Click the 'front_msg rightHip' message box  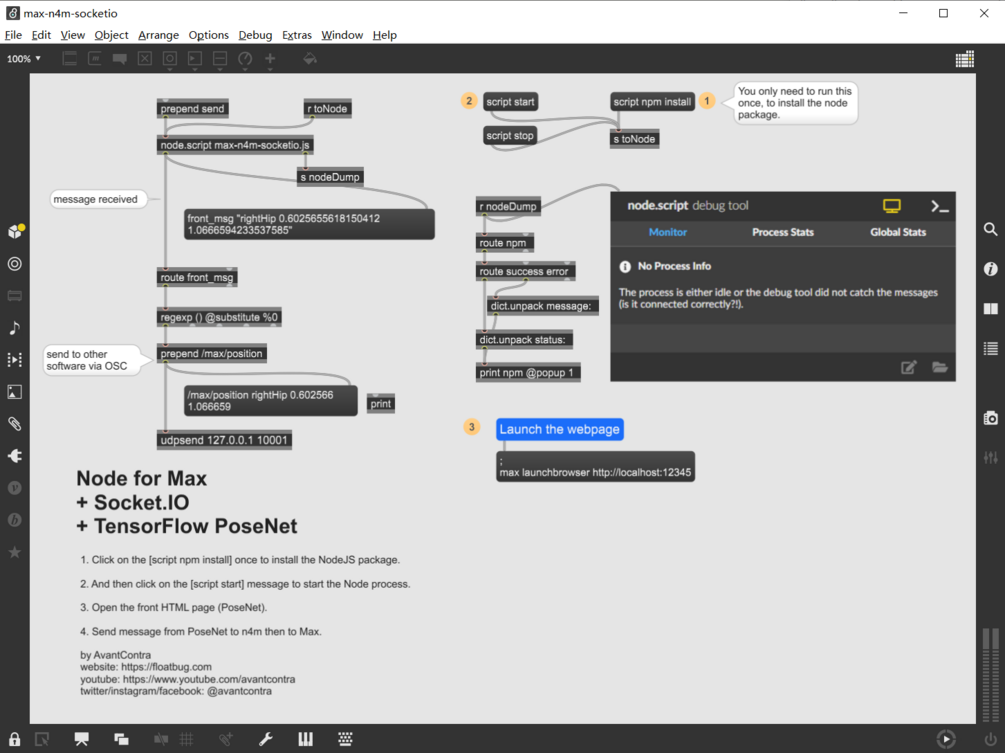point(309,224)
